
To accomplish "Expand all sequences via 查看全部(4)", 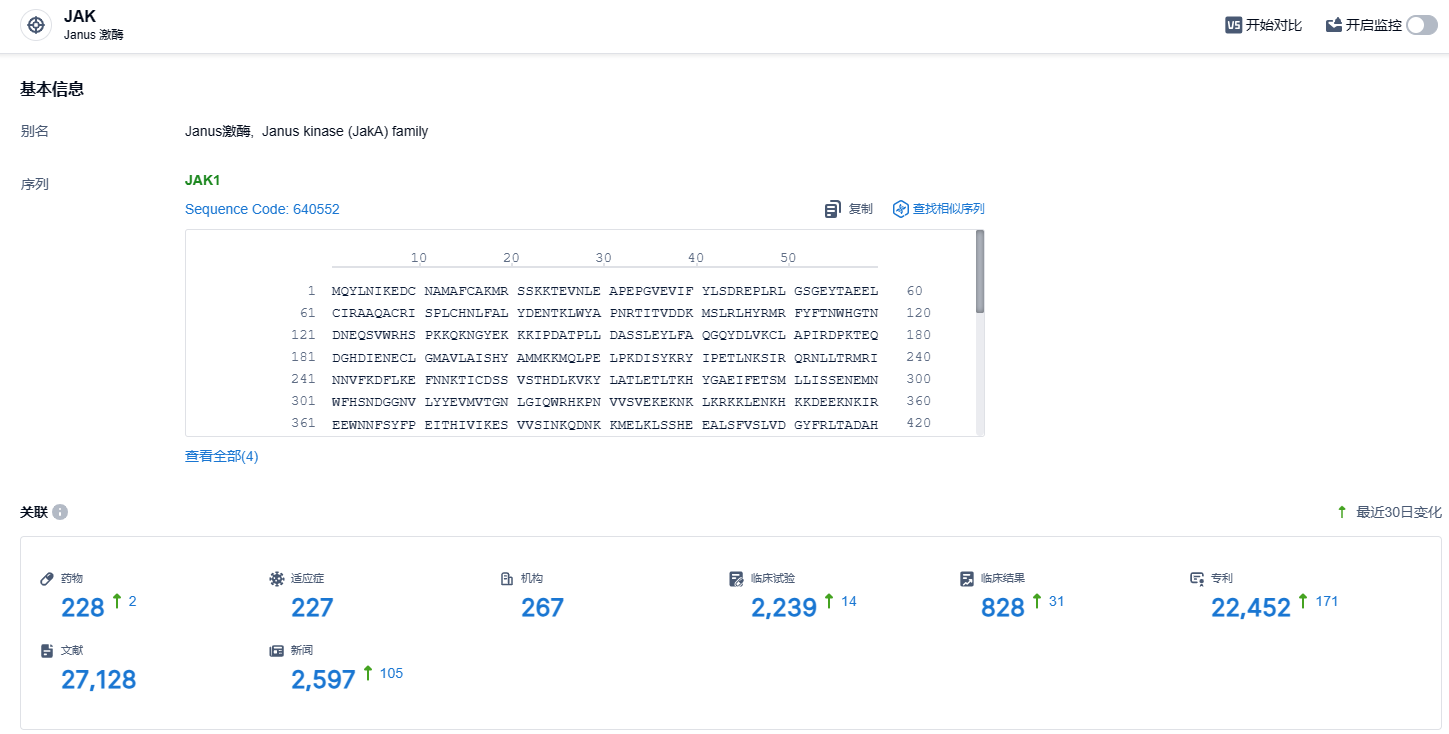I will [221, 456].
